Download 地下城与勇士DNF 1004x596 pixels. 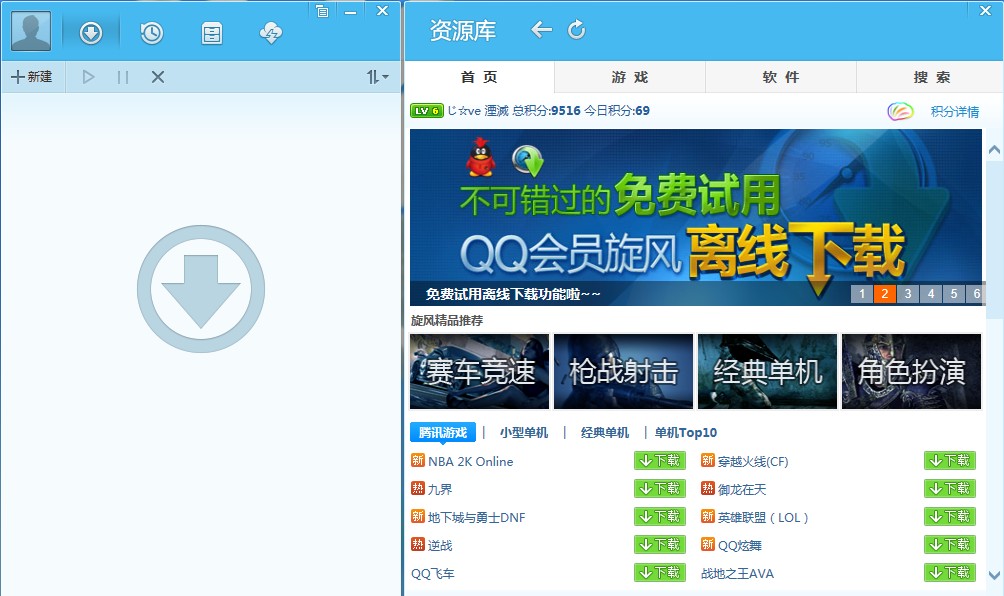[x=660, y=517]
